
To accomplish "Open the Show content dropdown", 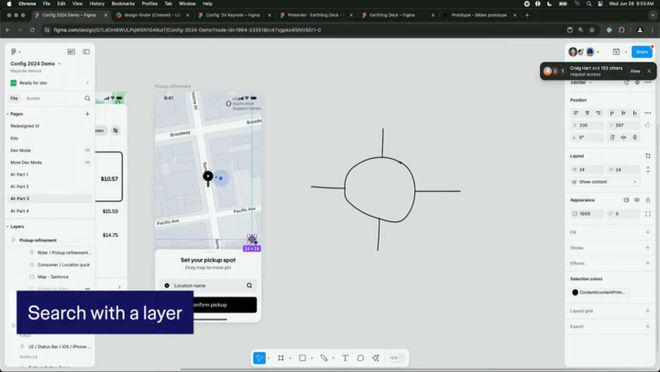I will (604, 182).
